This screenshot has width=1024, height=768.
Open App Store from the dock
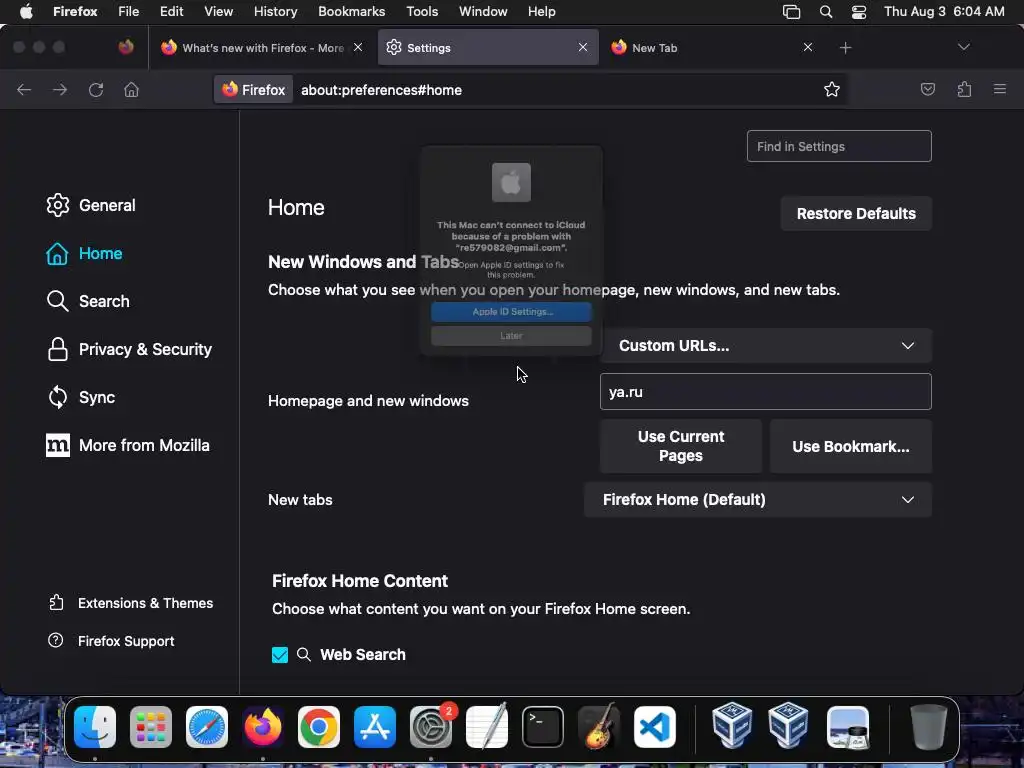(375, 727)
